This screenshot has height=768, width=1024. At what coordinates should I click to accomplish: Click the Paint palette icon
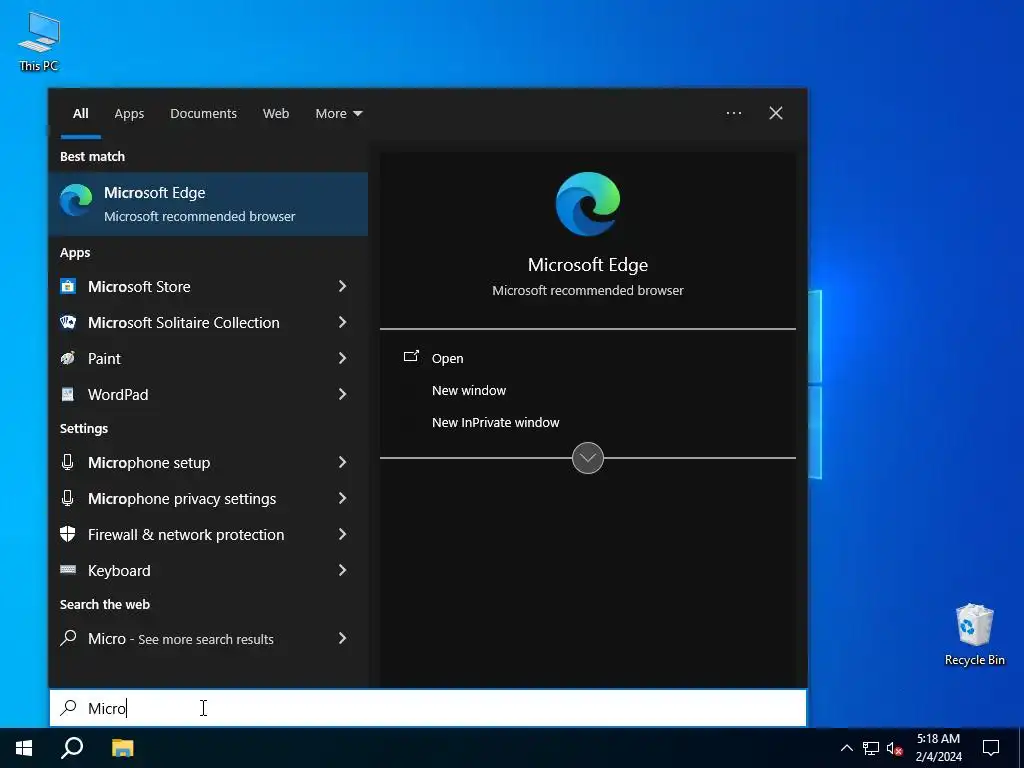pyautogui.click(x=68, y=358)
